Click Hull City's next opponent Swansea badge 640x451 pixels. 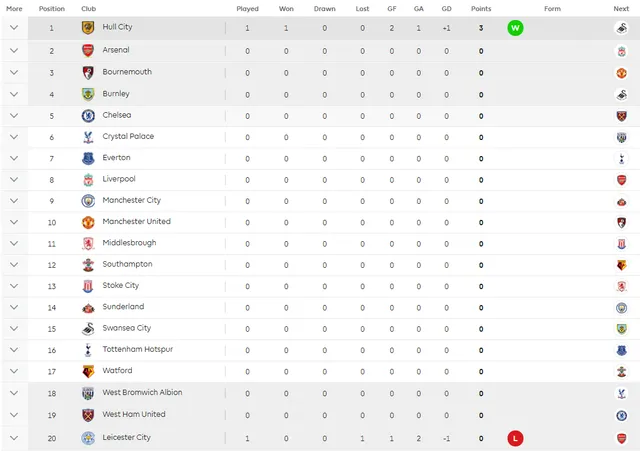coord(621,28)
